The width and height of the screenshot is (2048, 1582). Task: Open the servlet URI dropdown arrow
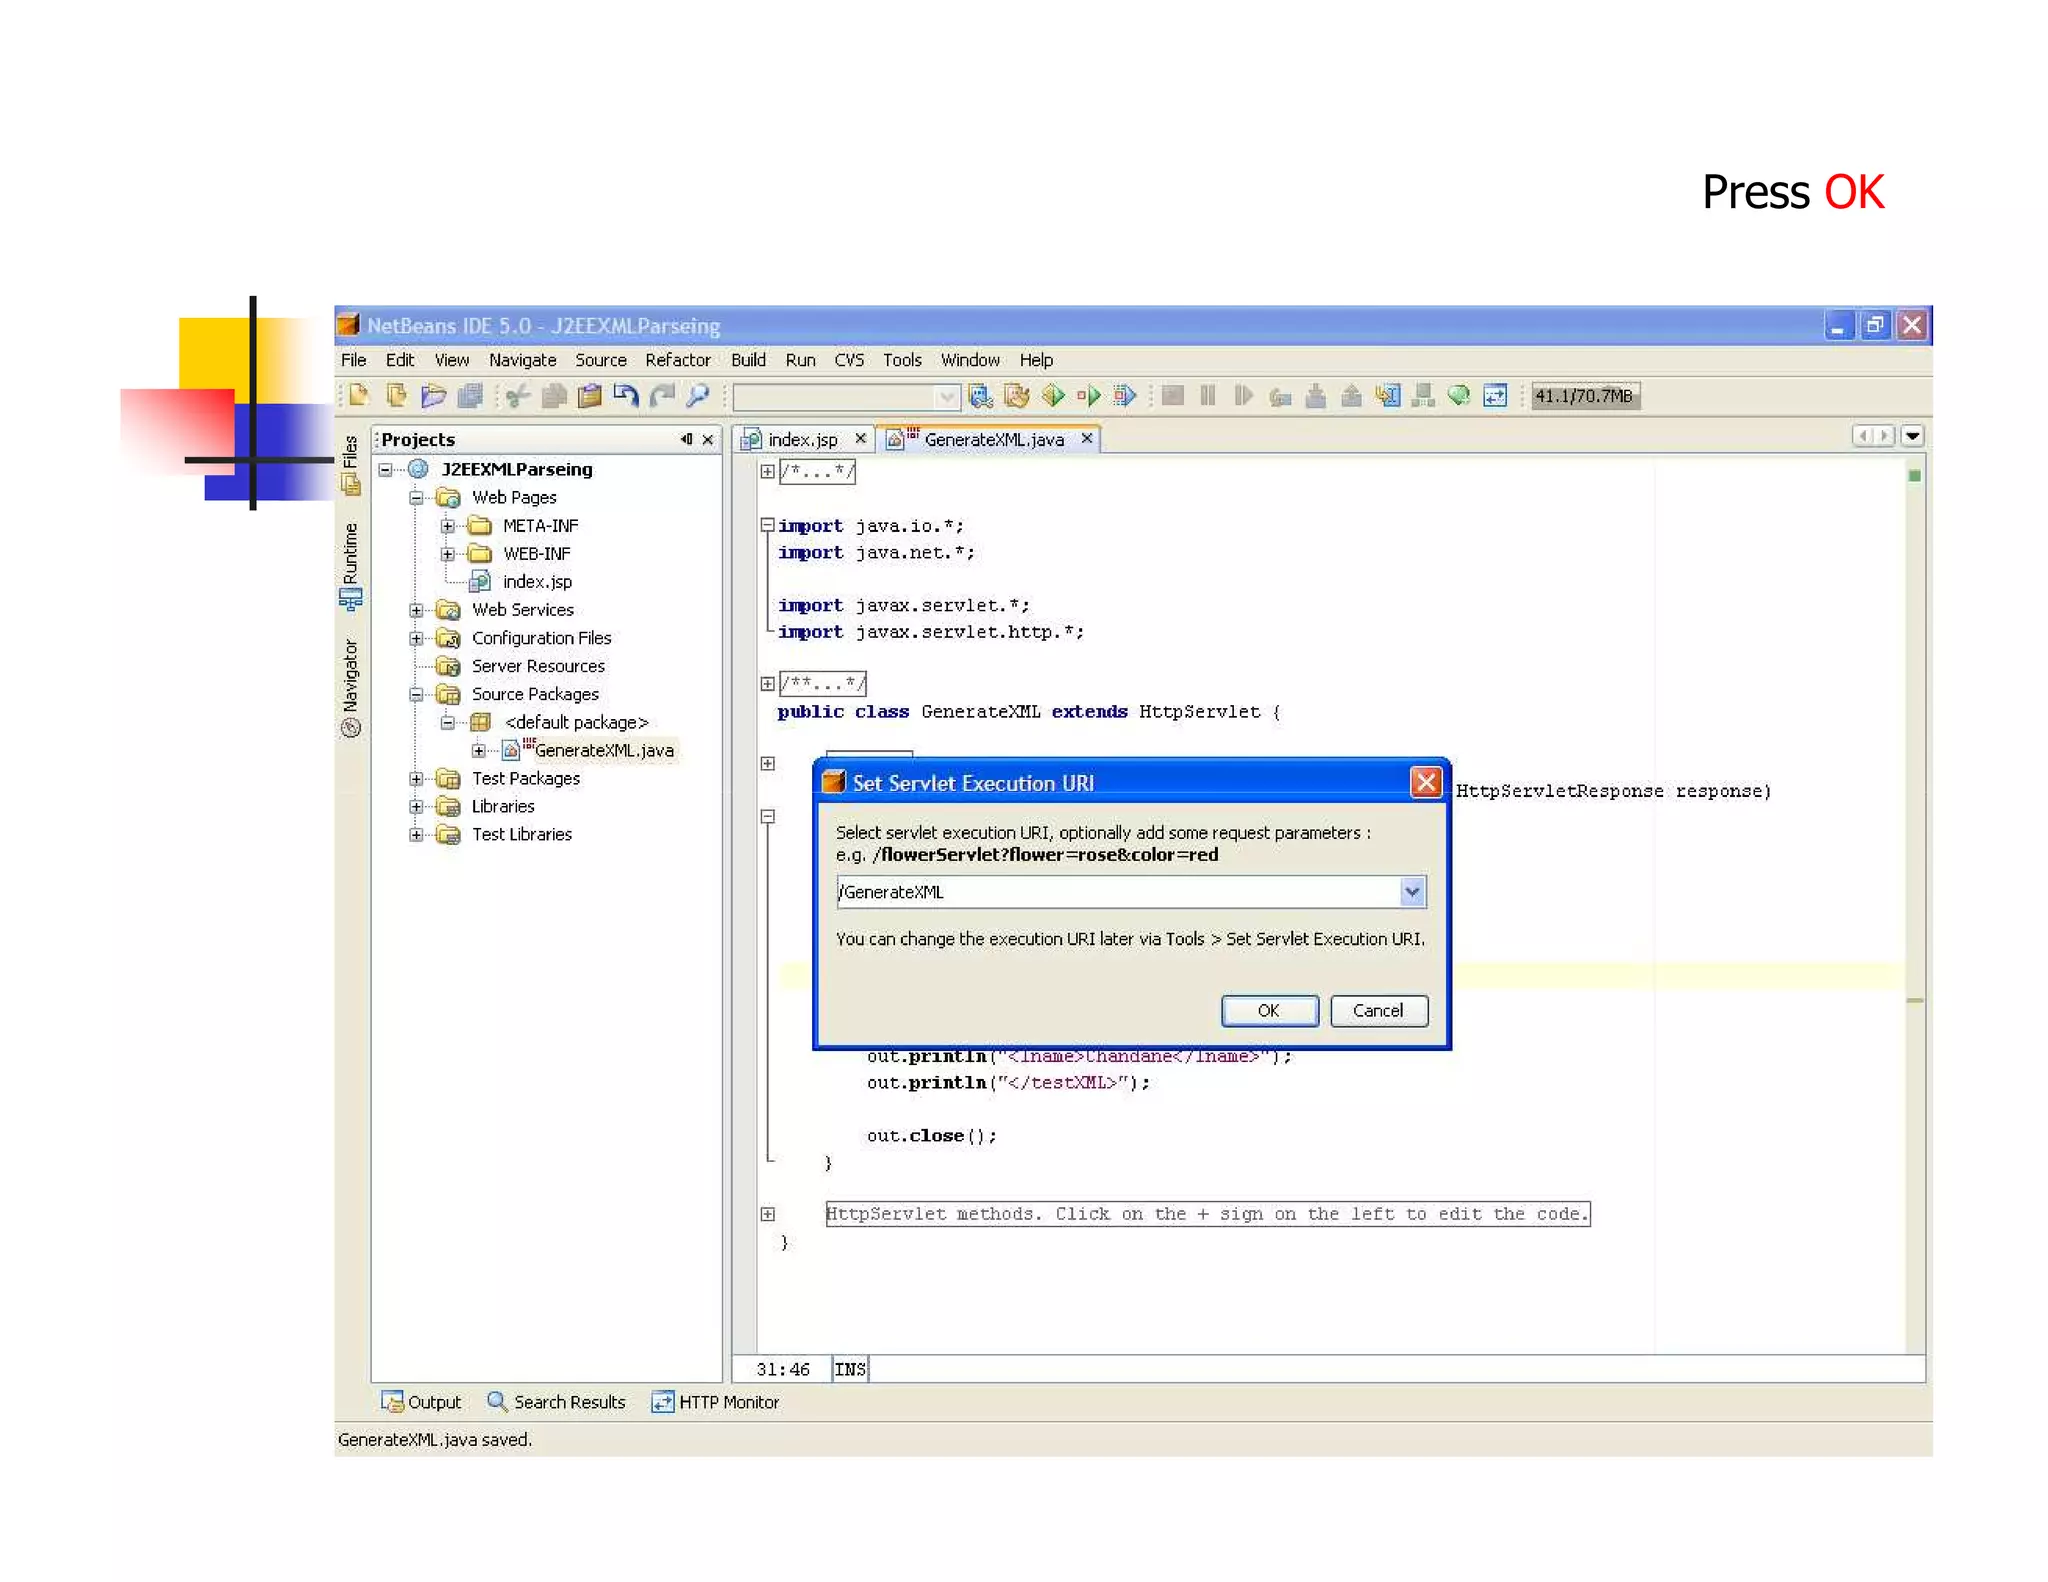pyautogui.click(x=1411, y=892)
